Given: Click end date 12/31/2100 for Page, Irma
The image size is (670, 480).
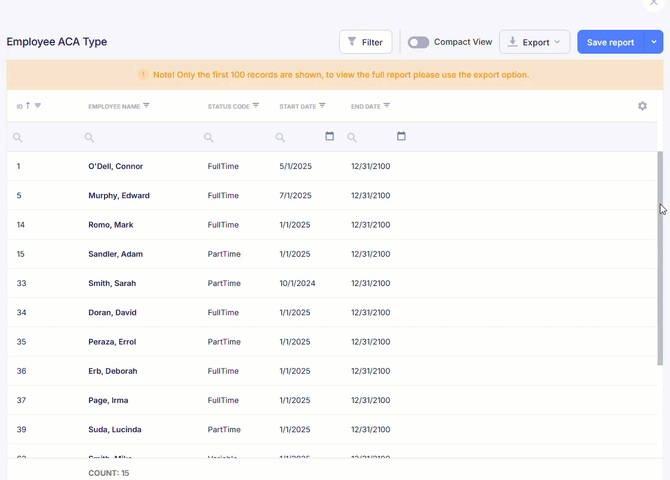Looking at the screenshot, I should click(x=370, y=400).
